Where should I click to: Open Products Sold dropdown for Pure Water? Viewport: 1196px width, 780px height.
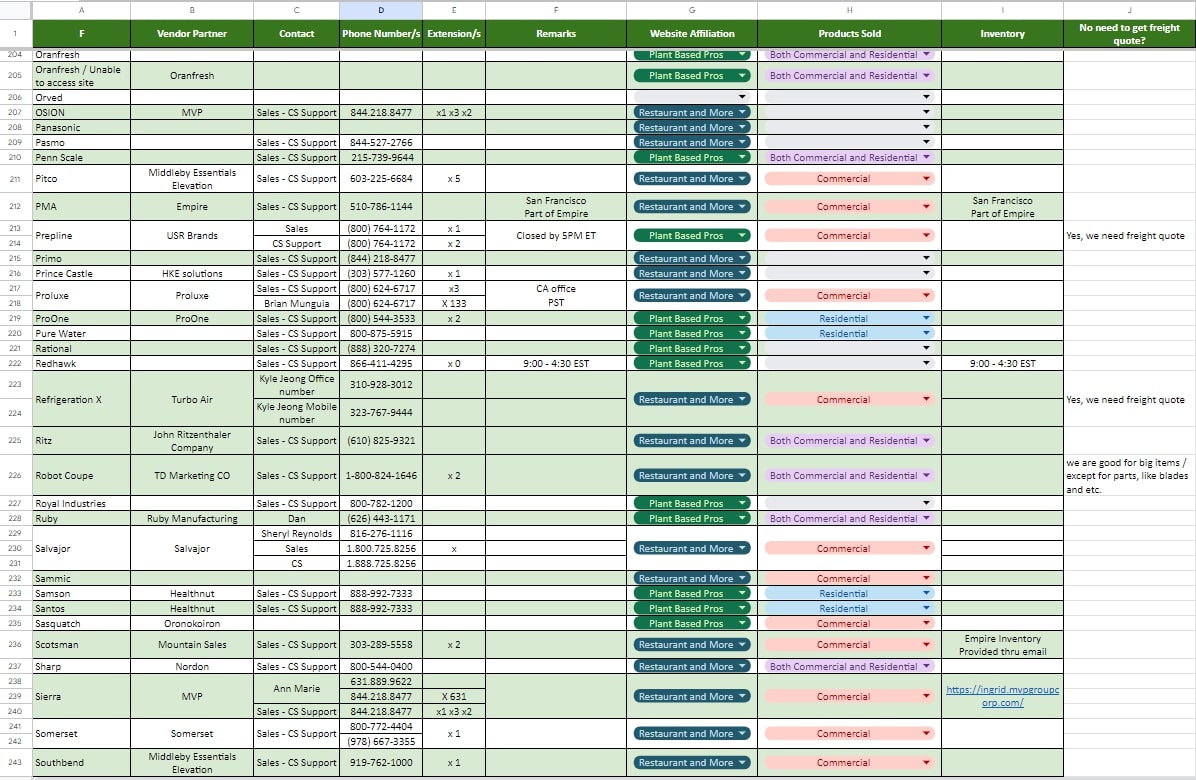849,333
